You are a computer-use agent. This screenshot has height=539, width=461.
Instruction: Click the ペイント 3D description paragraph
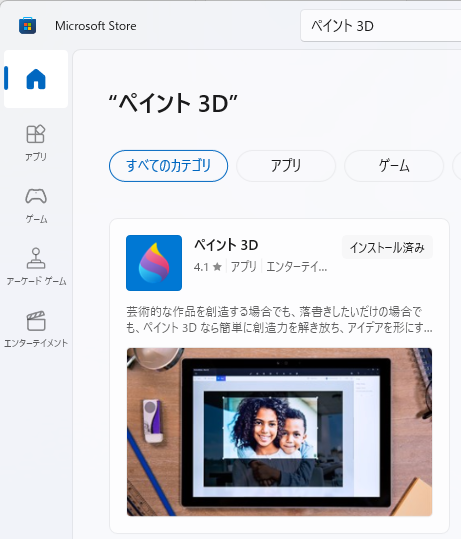coord(279,320)
